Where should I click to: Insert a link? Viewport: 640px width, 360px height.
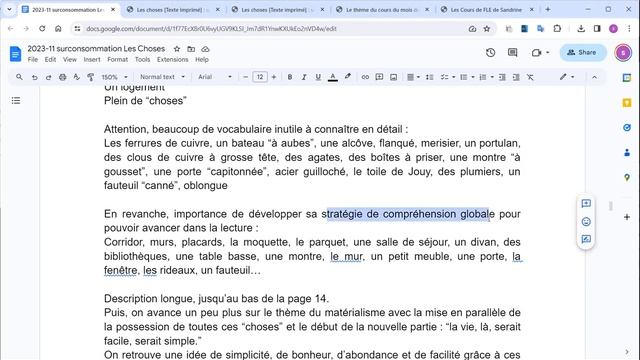(x=365, y=77)
